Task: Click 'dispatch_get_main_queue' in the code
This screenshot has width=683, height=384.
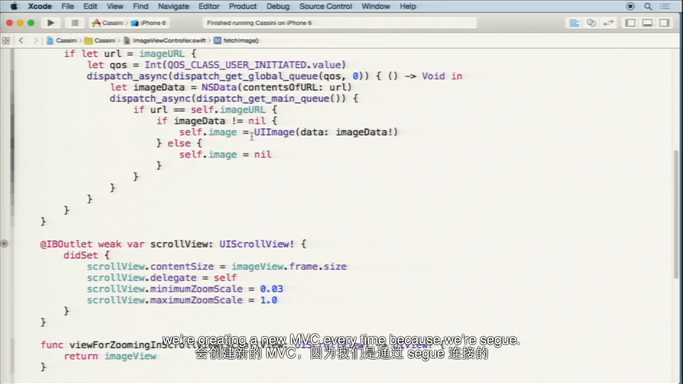Action: (x=263, y=99)
